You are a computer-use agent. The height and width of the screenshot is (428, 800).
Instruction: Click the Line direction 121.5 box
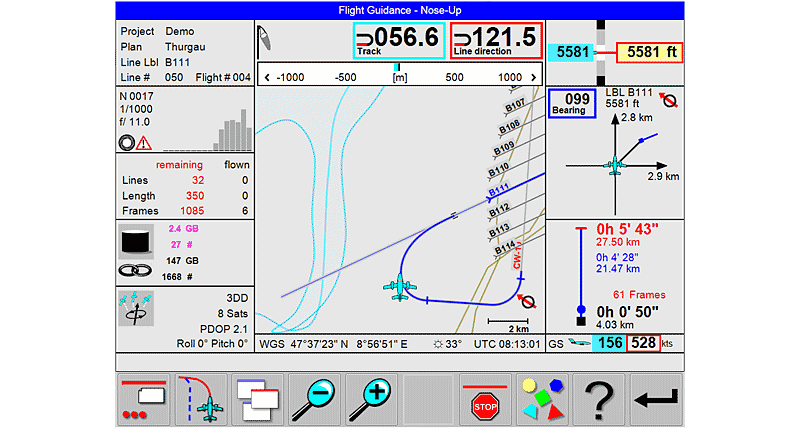click(x=497, y=40)
